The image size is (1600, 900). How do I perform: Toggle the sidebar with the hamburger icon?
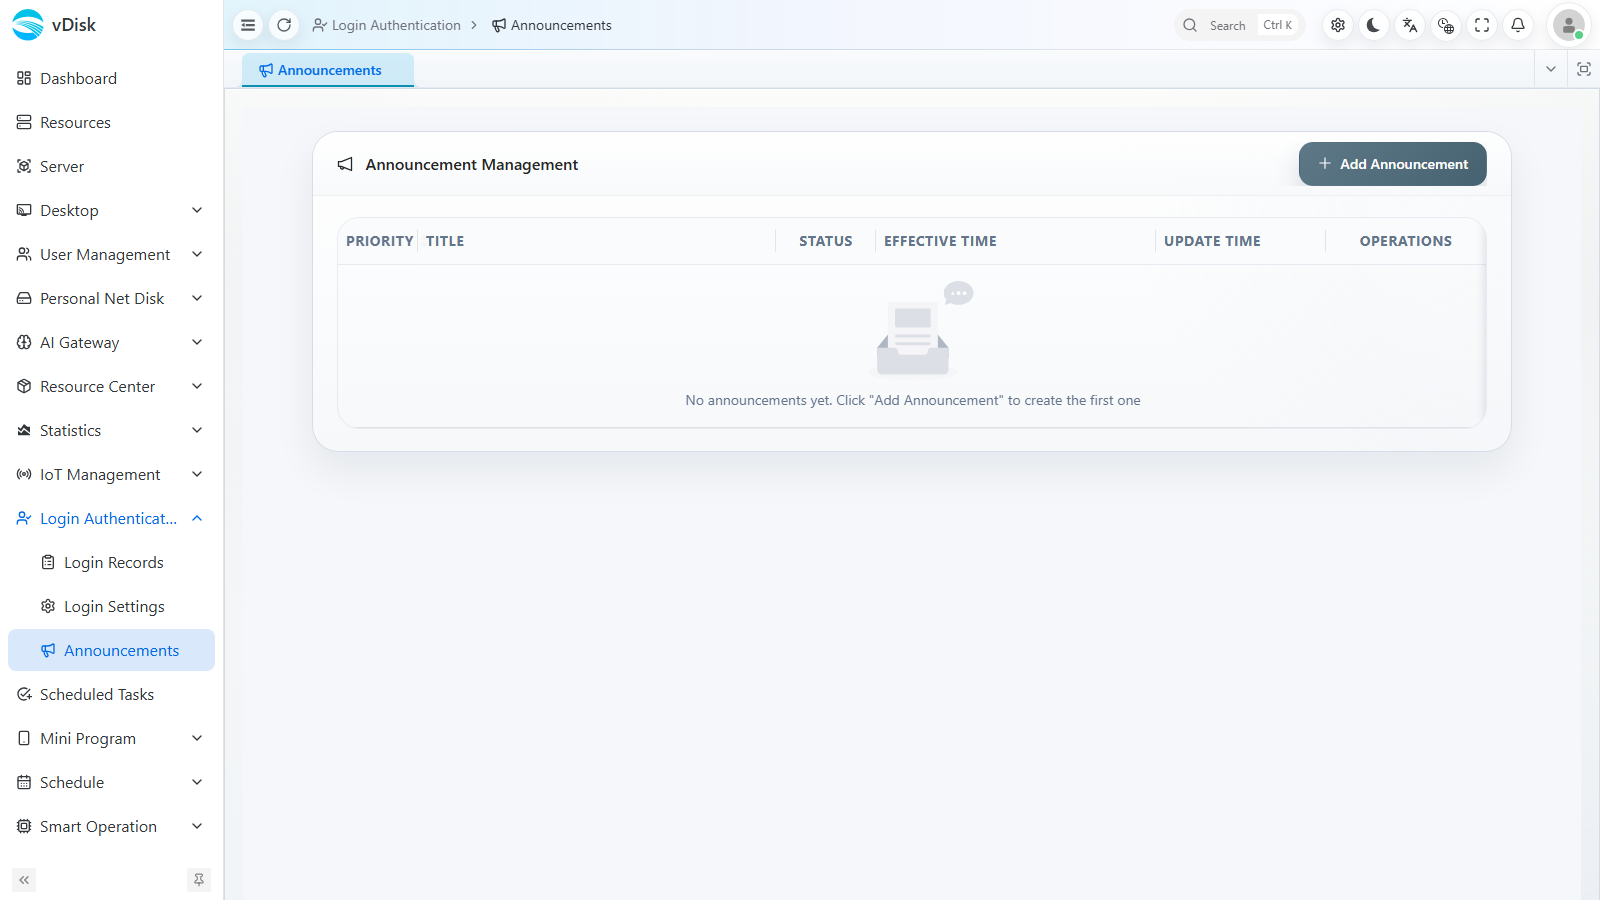point(248,25)
